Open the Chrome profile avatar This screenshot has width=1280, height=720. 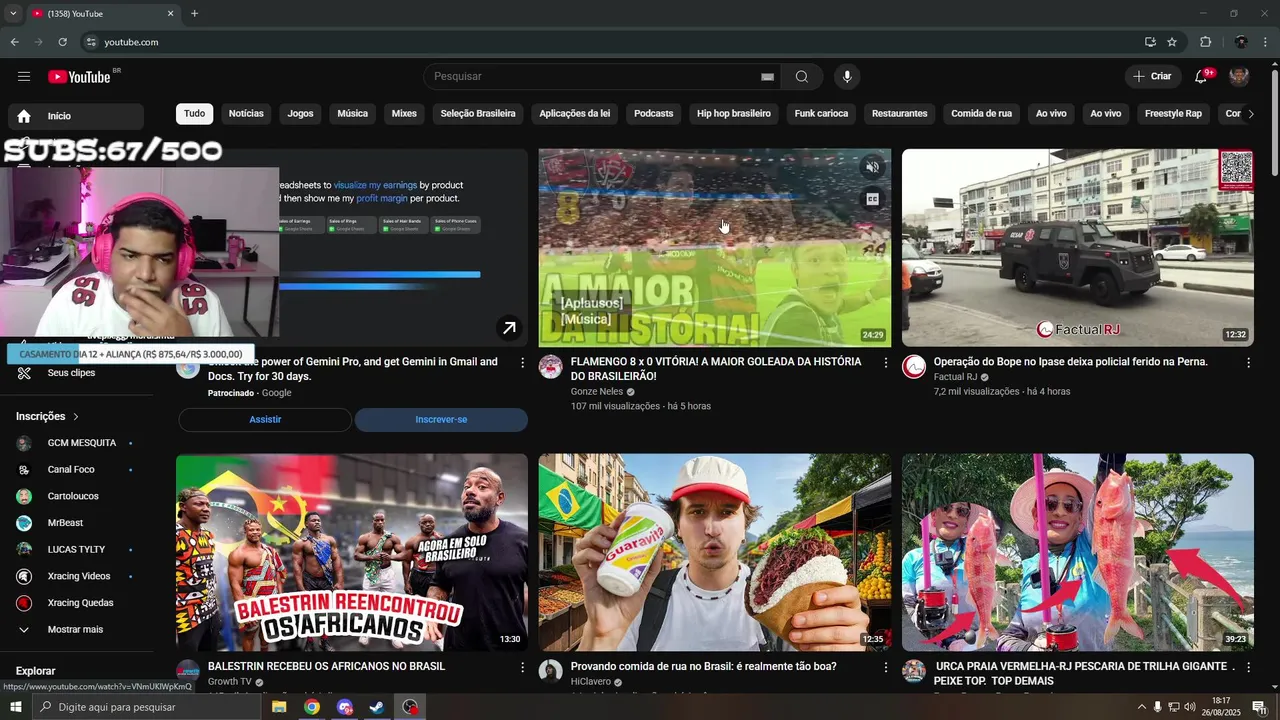1241,42
